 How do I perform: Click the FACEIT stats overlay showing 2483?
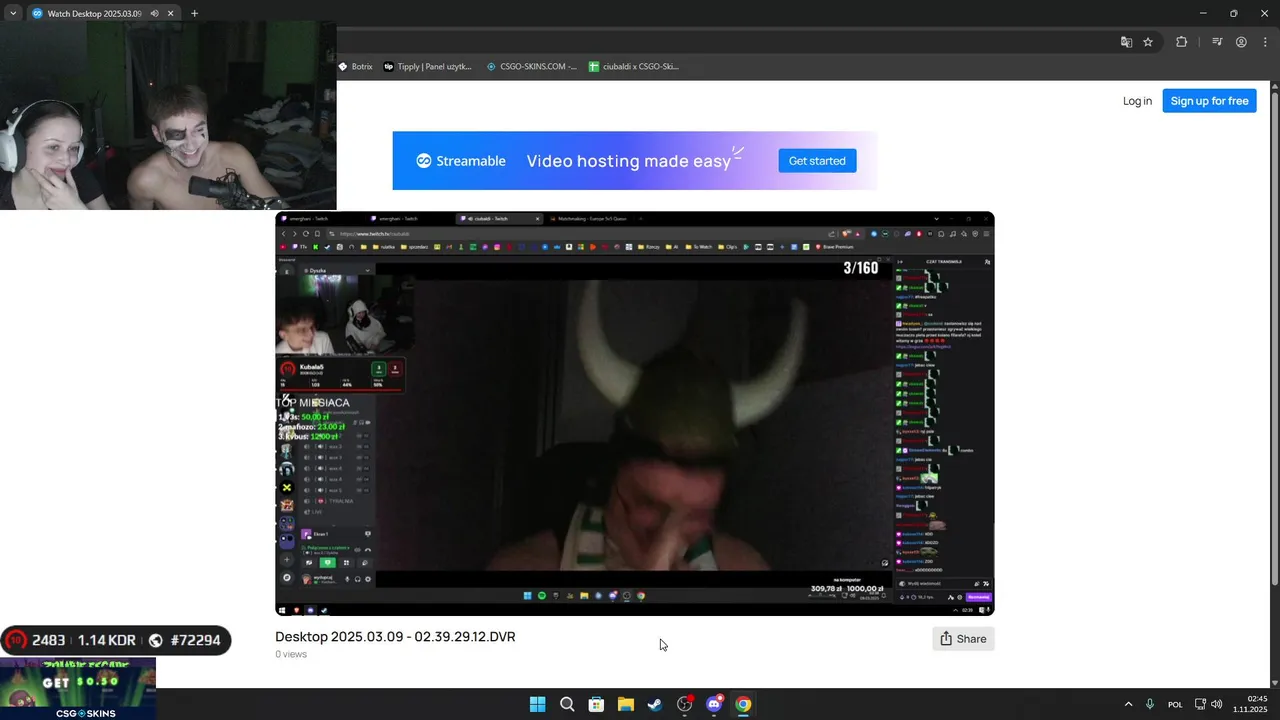click(x=116, y=641)
